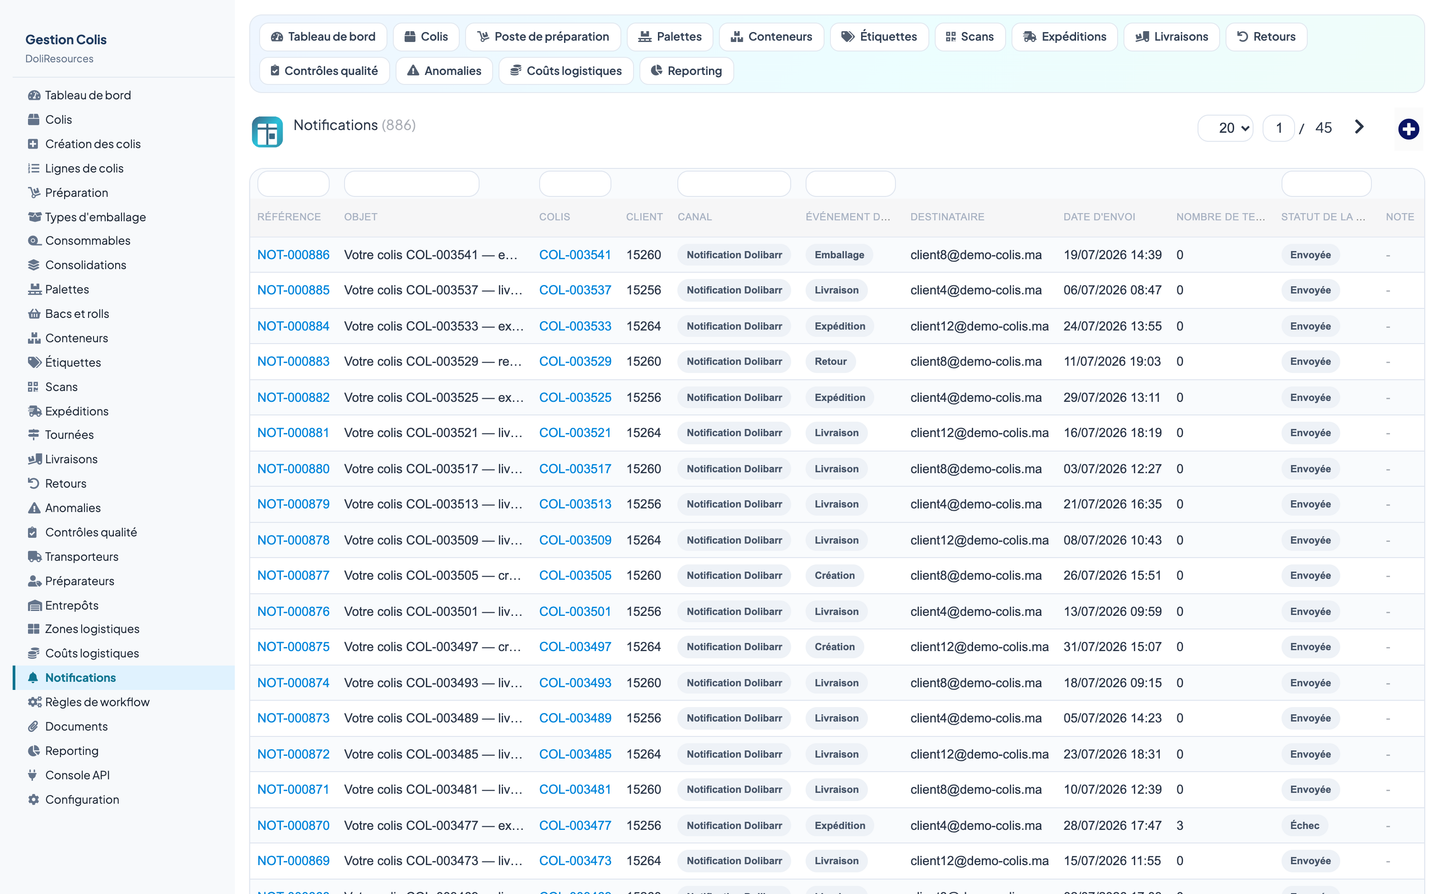Switch to the Palettes top tab
This screenshot has width=1445, height=894.
point(670,37)
